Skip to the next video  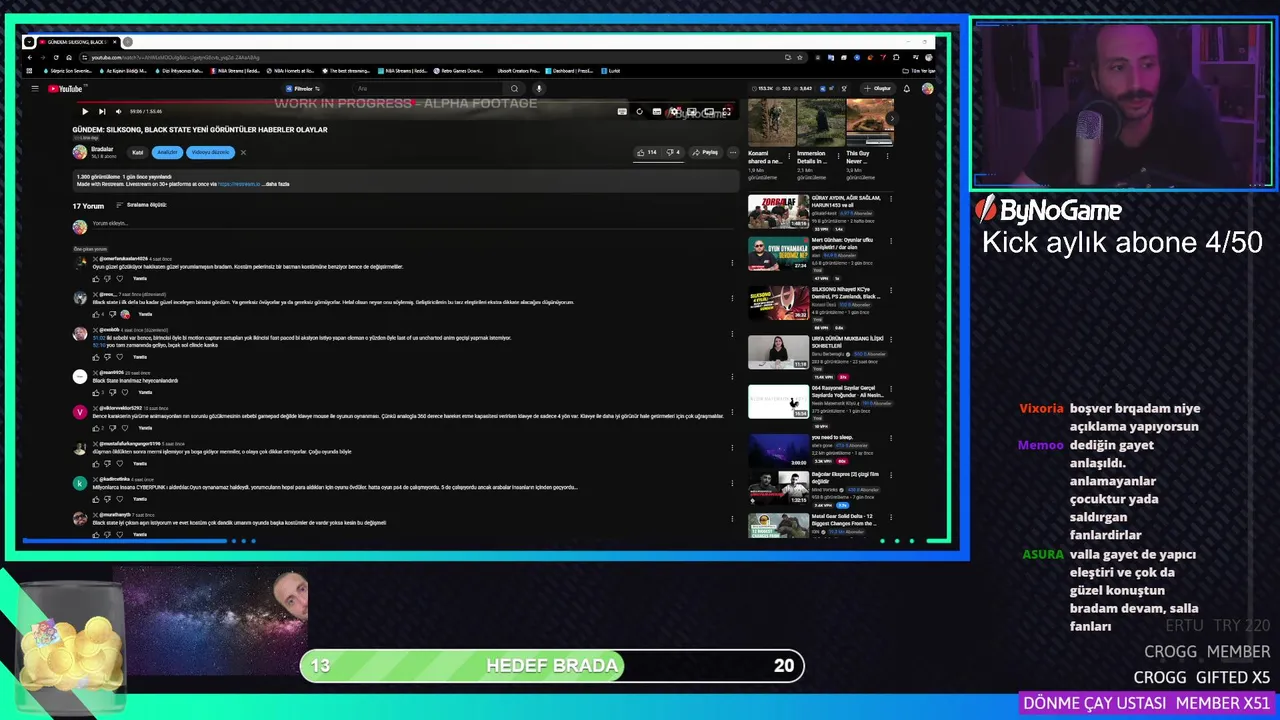coord(101,111)
